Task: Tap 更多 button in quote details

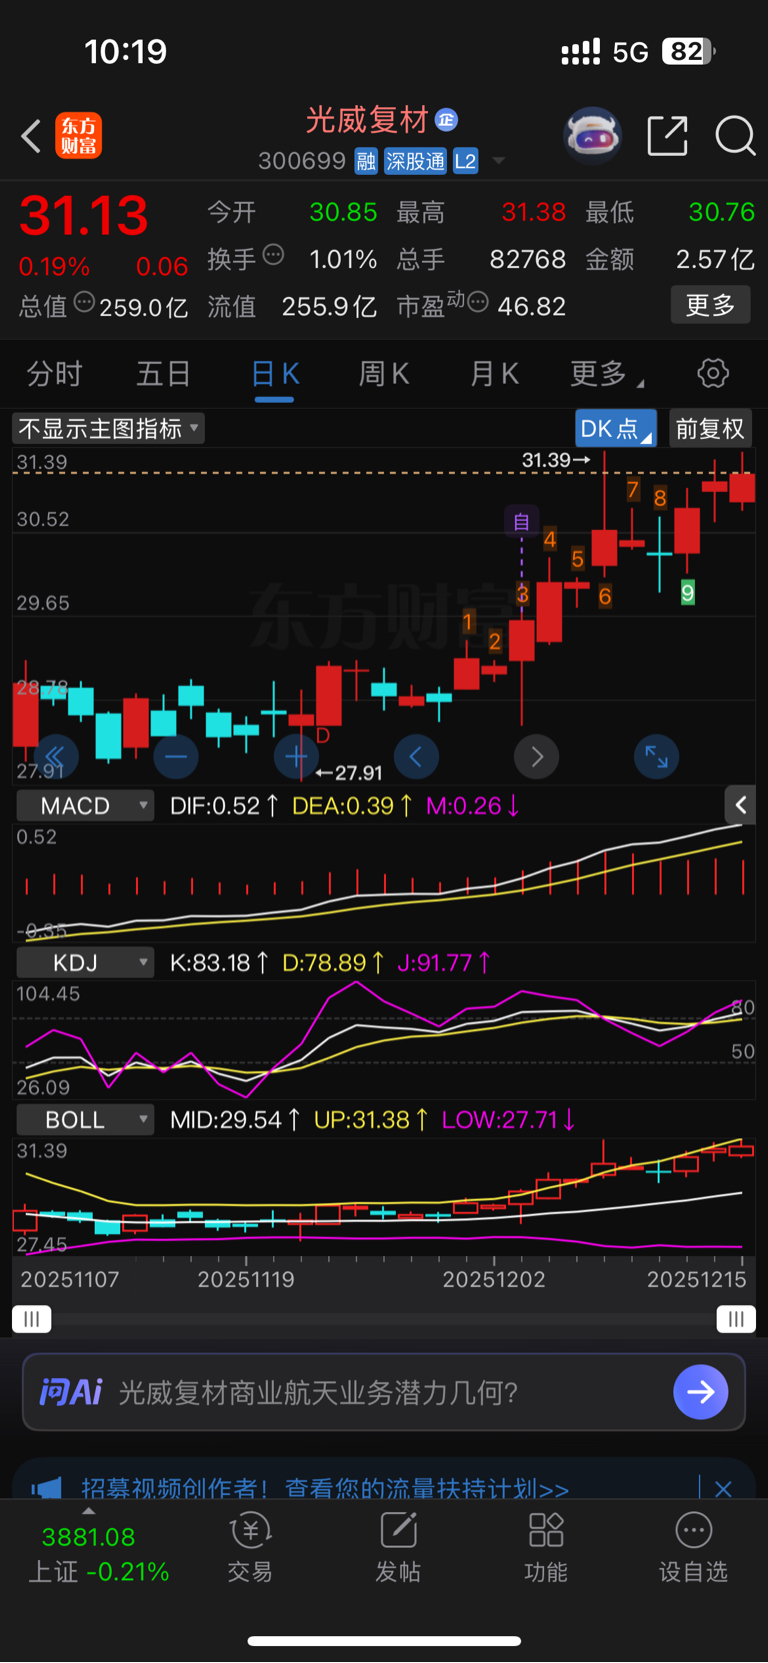Action: coord(710,305)
